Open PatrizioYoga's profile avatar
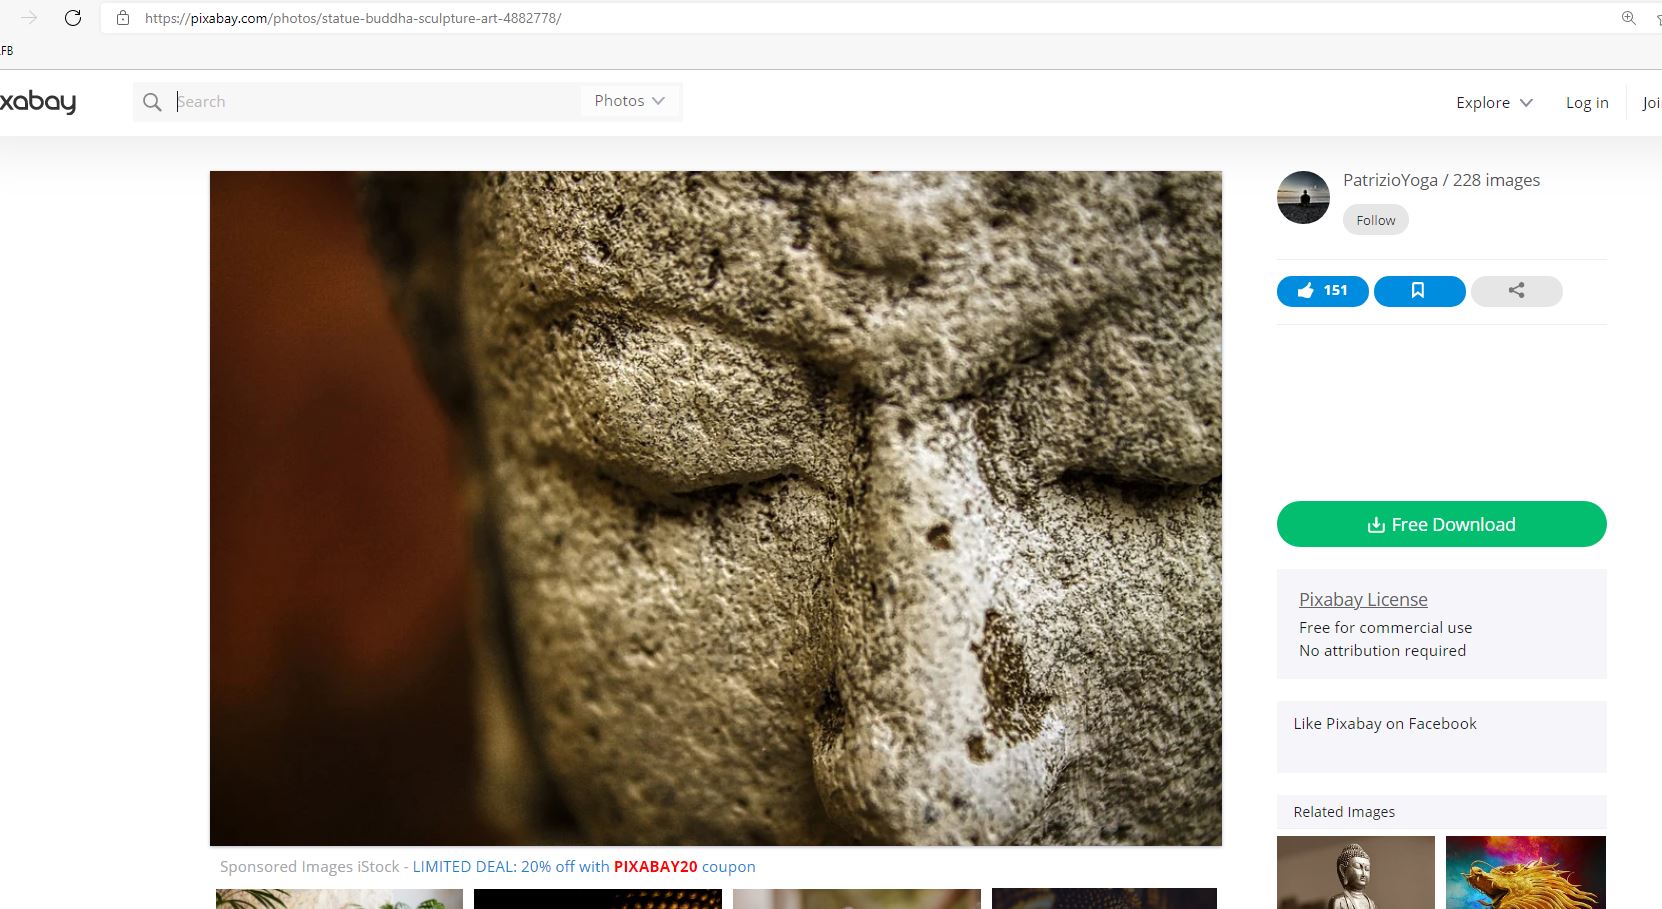 pyautogui.click(x=1303, y=197)
